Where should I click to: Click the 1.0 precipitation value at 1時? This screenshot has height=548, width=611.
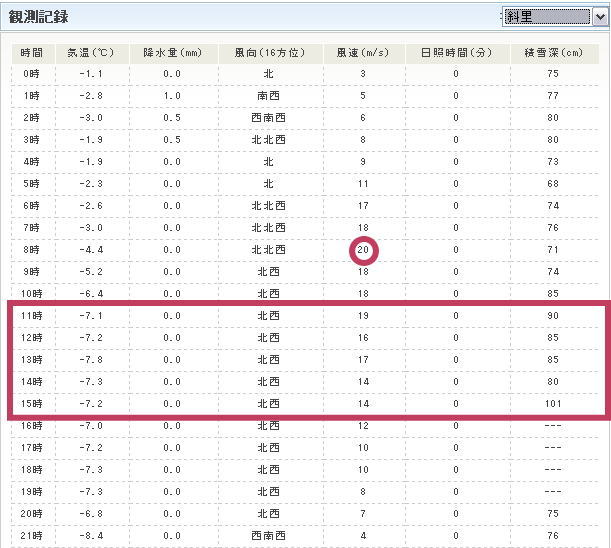click(x=172, y=96)
